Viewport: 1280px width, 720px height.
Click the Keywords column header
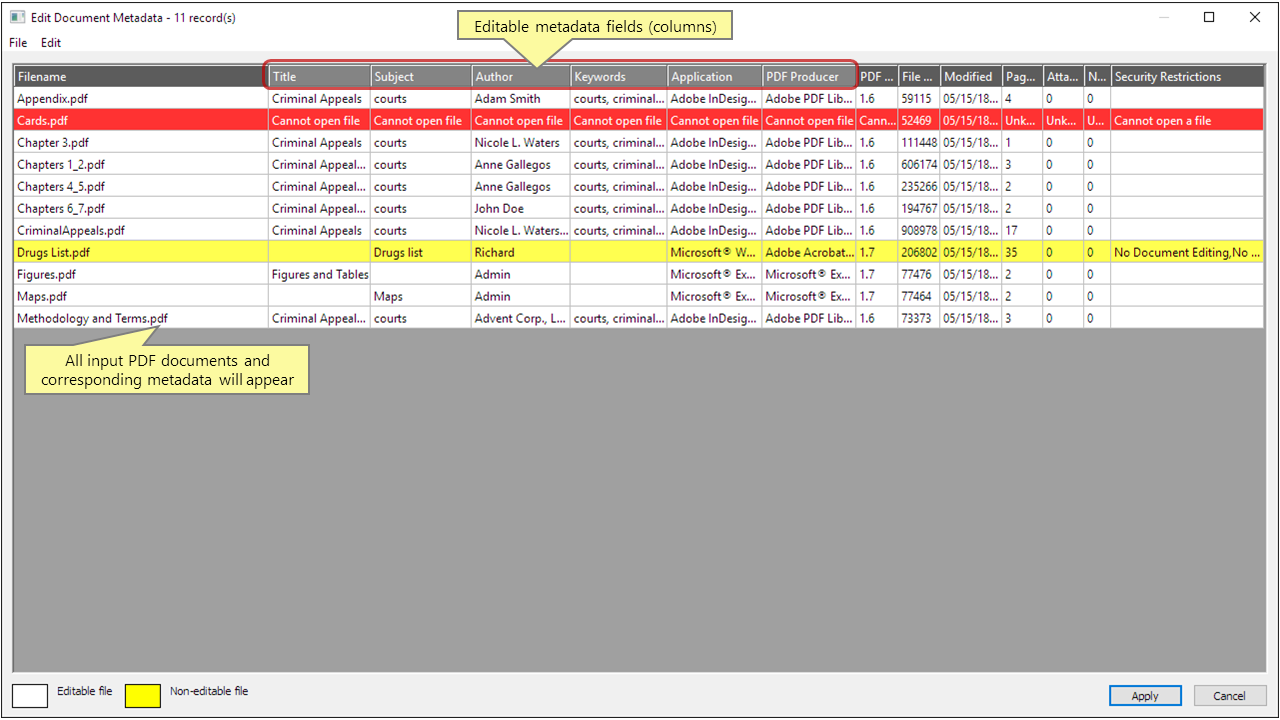[x=617, y=76]
